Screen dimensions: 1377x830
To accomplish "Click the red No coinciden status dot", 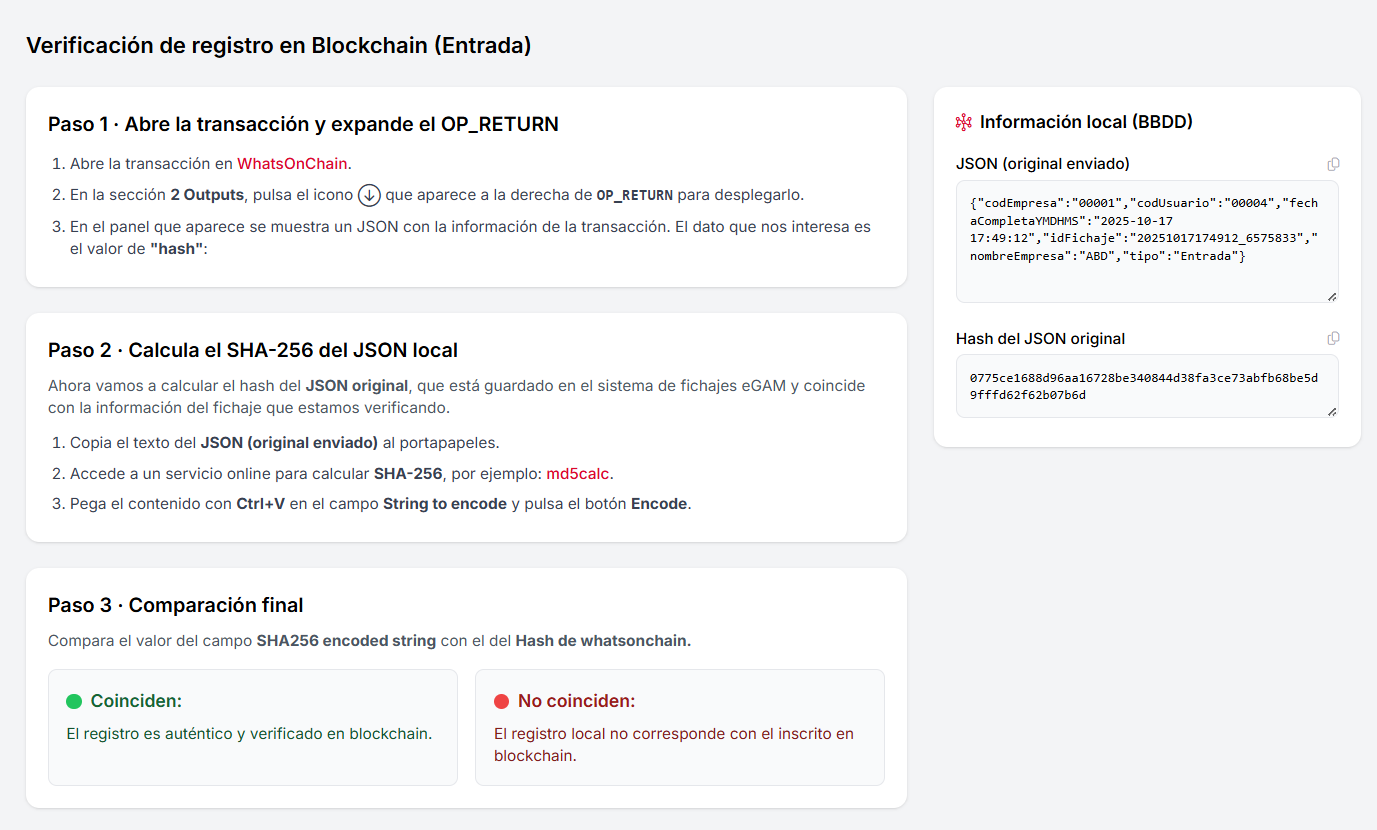I will [501, 700].
